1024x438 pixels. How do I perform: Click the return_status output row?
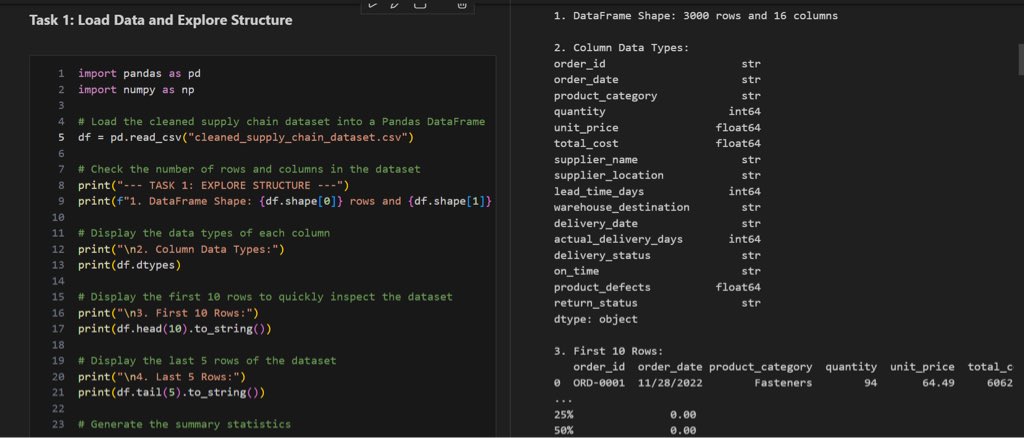tap(657, 303)
